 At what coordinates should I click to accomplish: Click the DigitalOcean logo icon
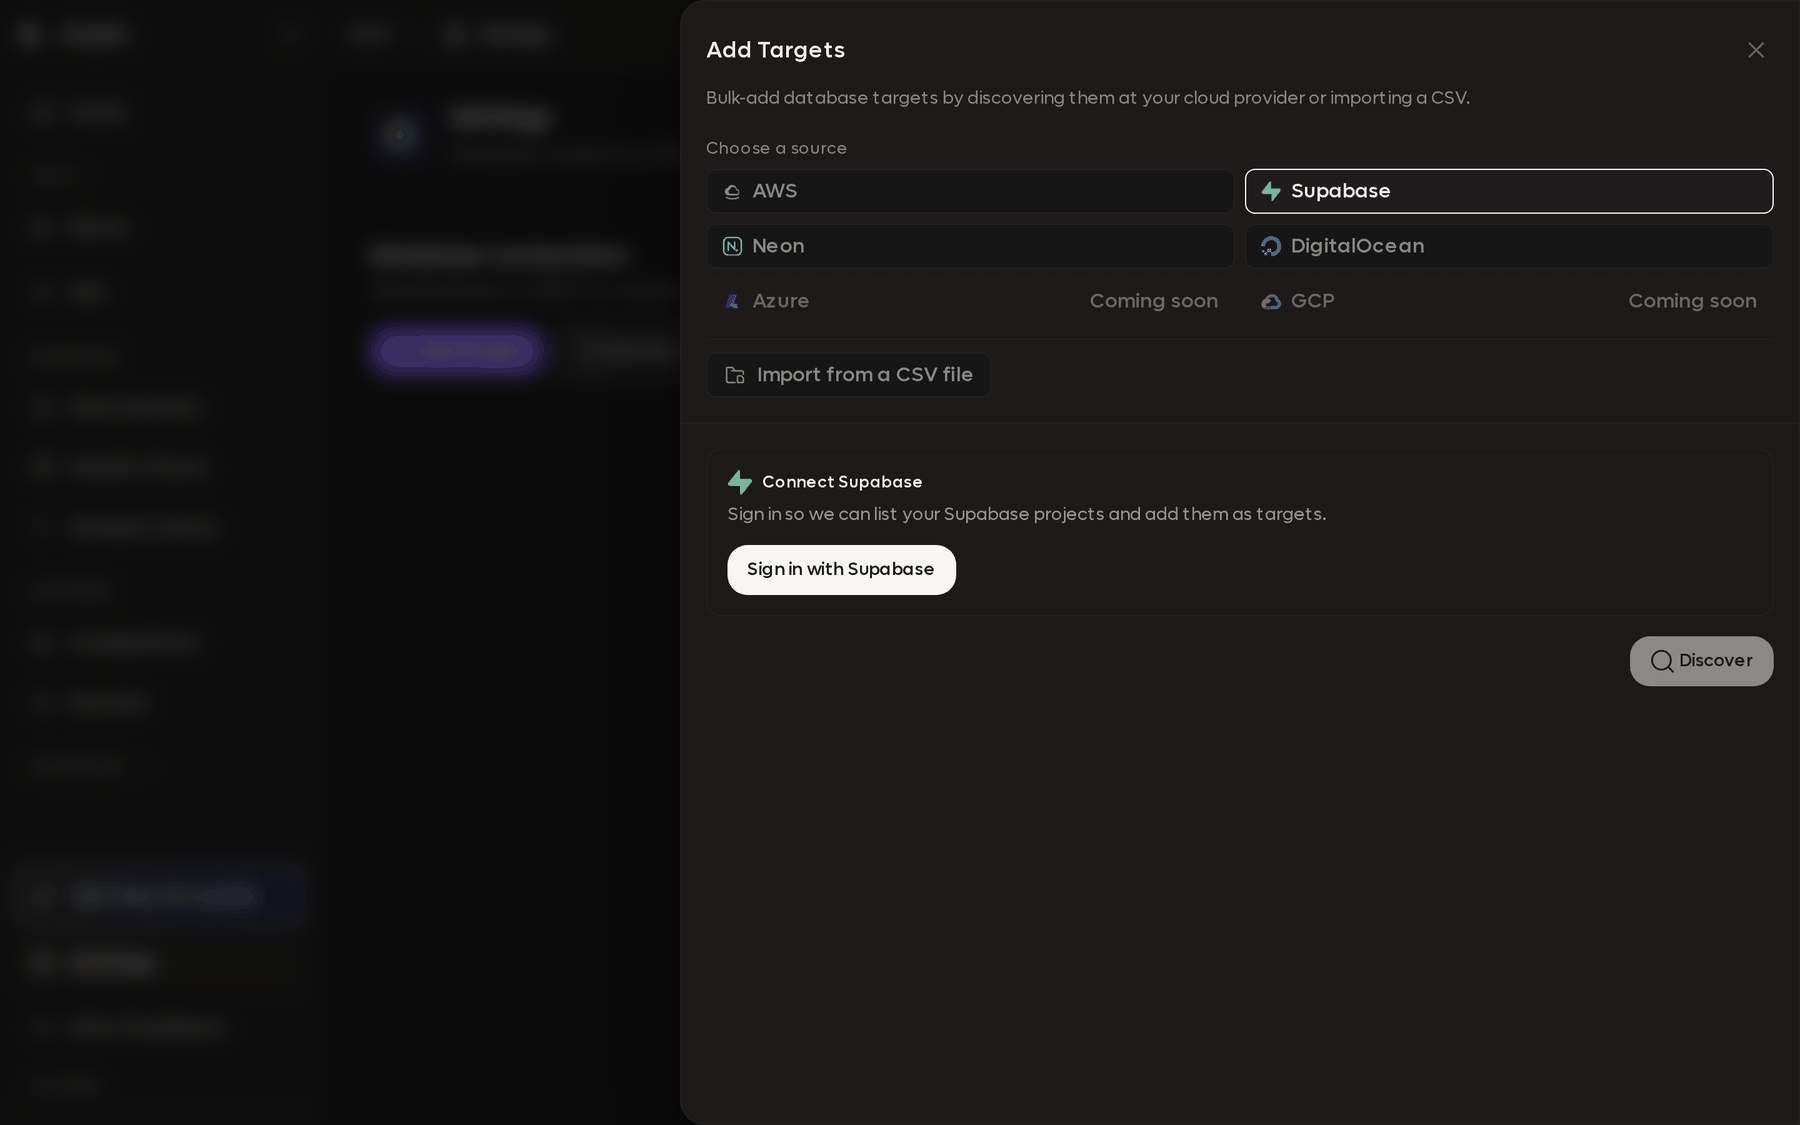[1271, 246]
